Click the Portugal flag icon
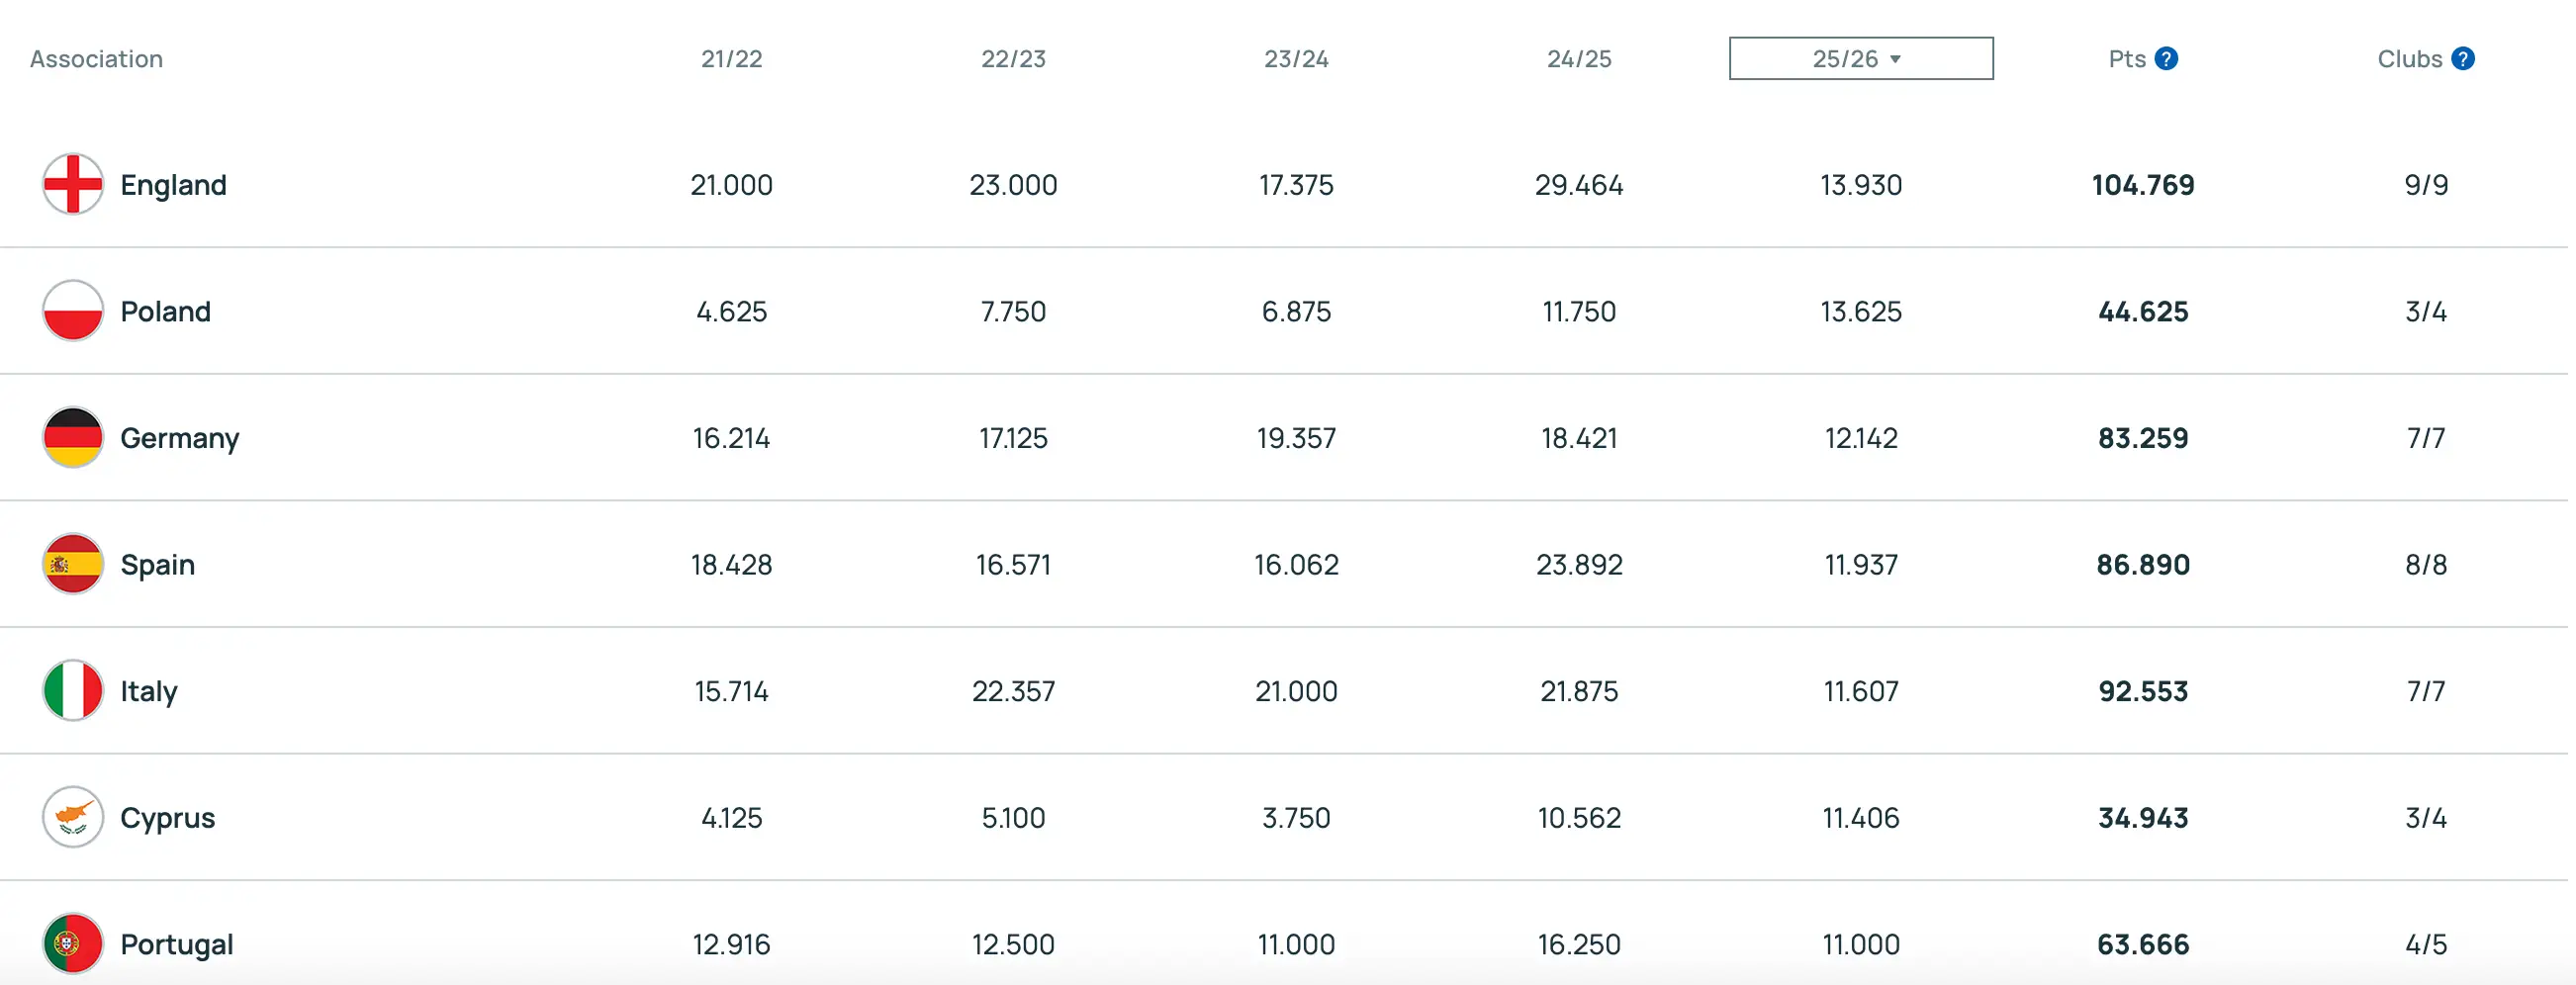This screenshot has width=2576, height=985. pyautogui.click(x=73, y=944)
